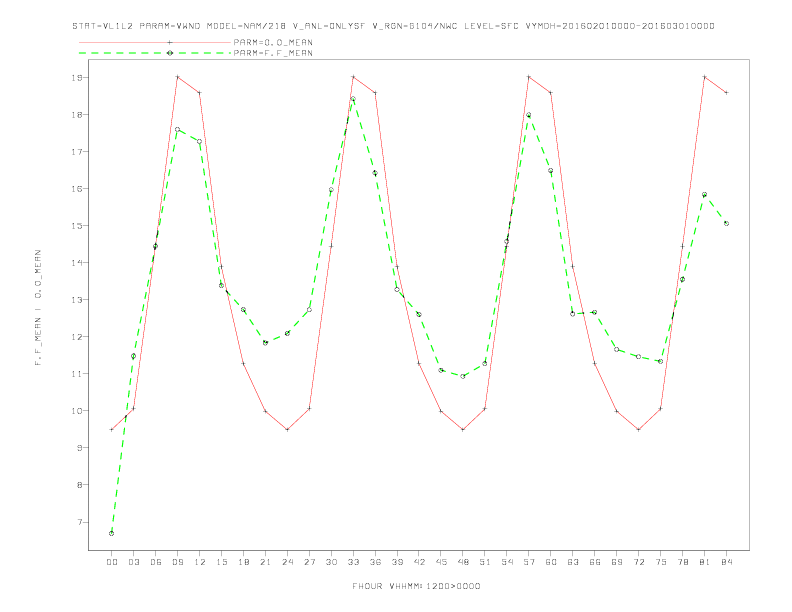Click y-axis tick label 7
This screenshot has width=792, height=612.
click(80, 522)
